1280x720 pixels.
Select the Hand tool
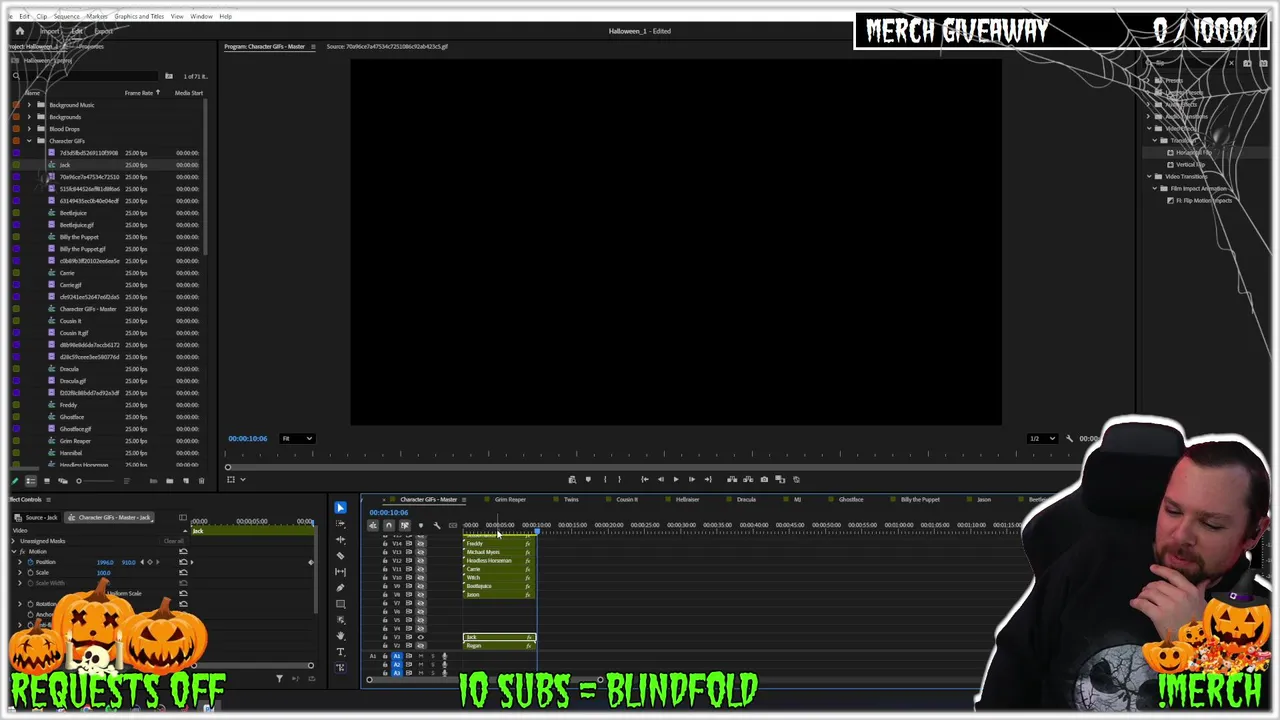pyautogui.click(x=340, y=636)
